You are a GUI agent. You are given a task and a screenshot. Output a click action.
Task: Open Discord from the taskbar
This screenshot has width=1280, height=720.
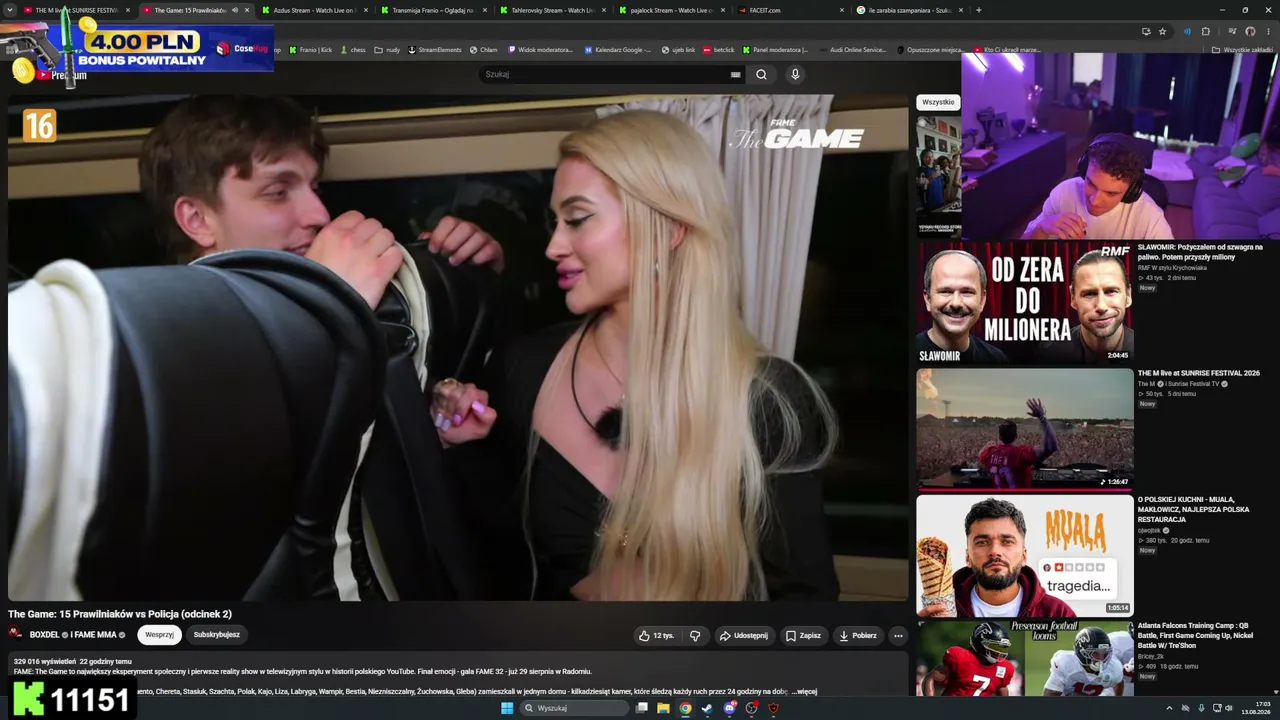730,708
